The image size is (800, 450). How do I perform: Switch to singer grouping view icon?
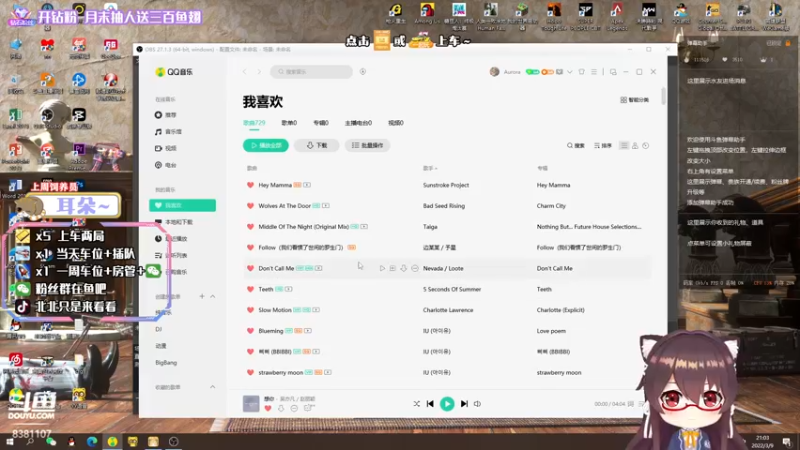coord(635,145)
